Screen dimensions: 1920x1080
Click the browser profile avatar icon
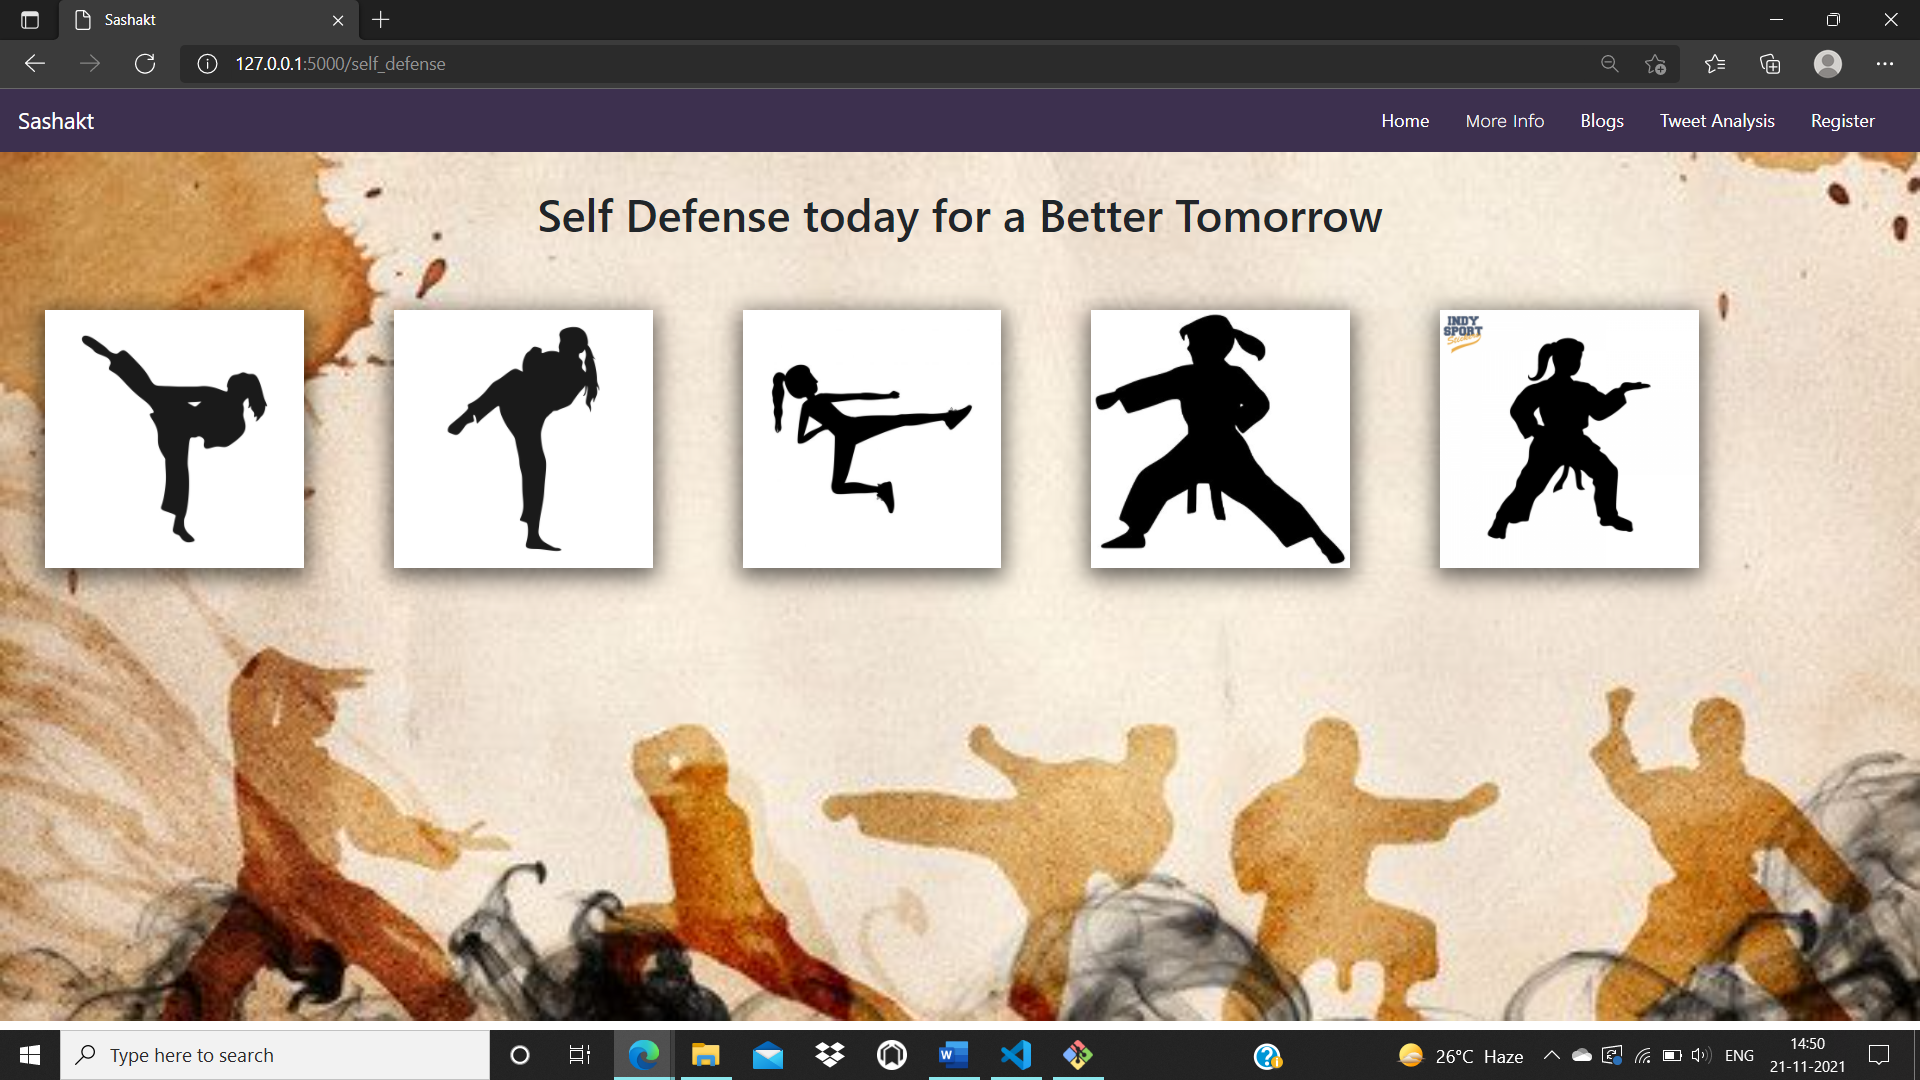click(x=1827, y=64)
